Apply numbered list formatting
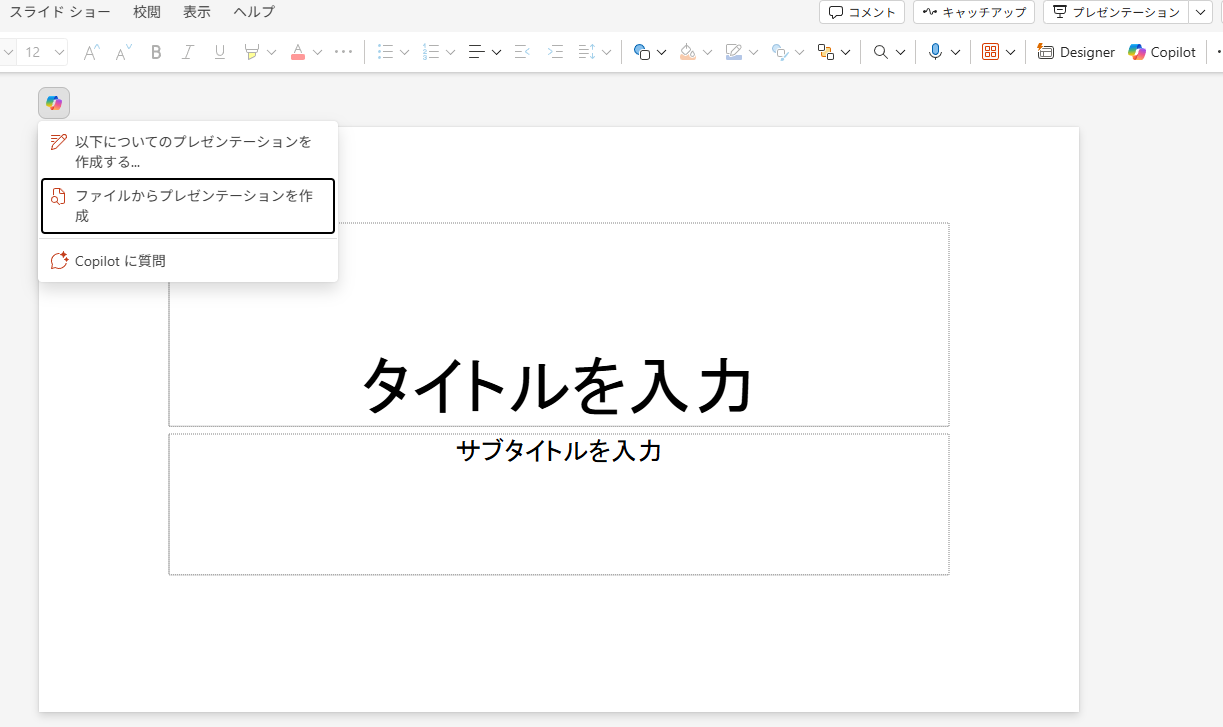Image resolution: width=1223 pixels, height=727 pixels. coord(431,52)
